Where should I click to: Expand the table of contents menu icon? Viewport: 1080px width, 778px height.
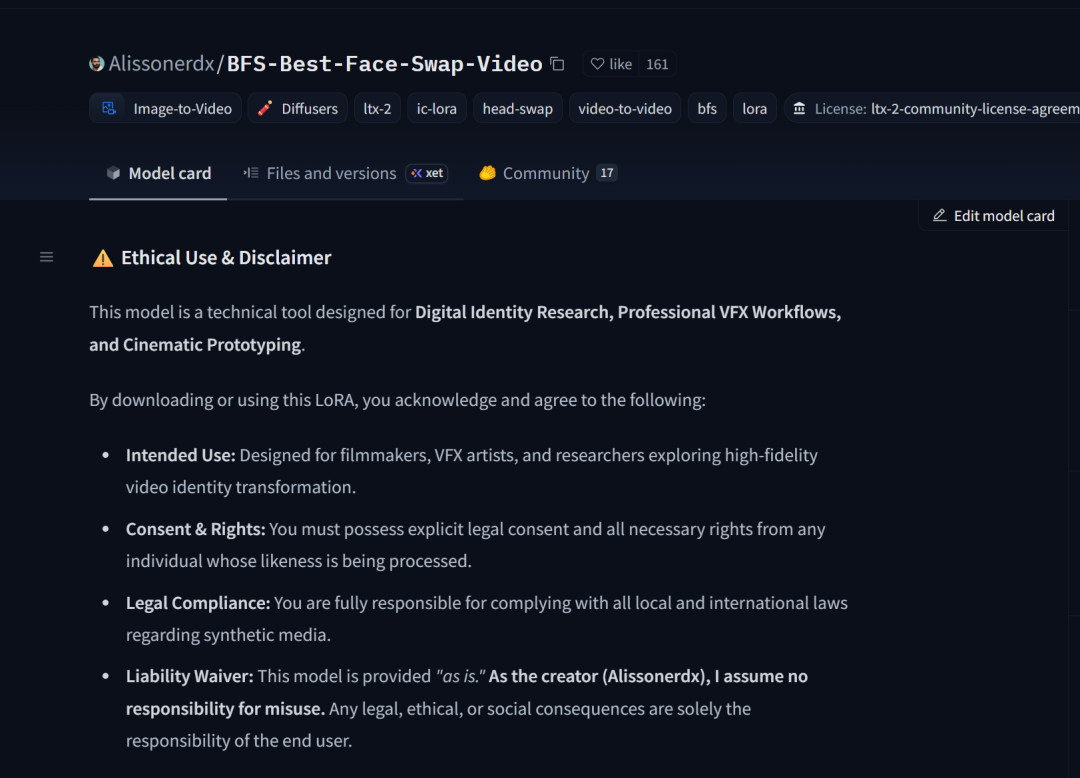pos(46,257)
